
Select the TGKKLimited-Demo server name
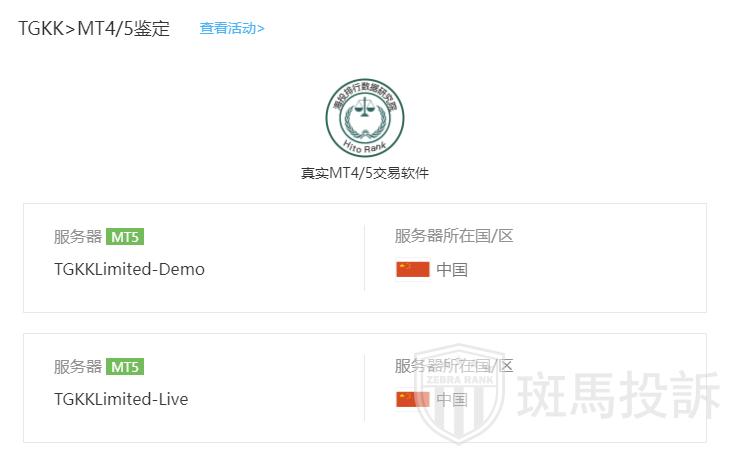pos(129,269)
